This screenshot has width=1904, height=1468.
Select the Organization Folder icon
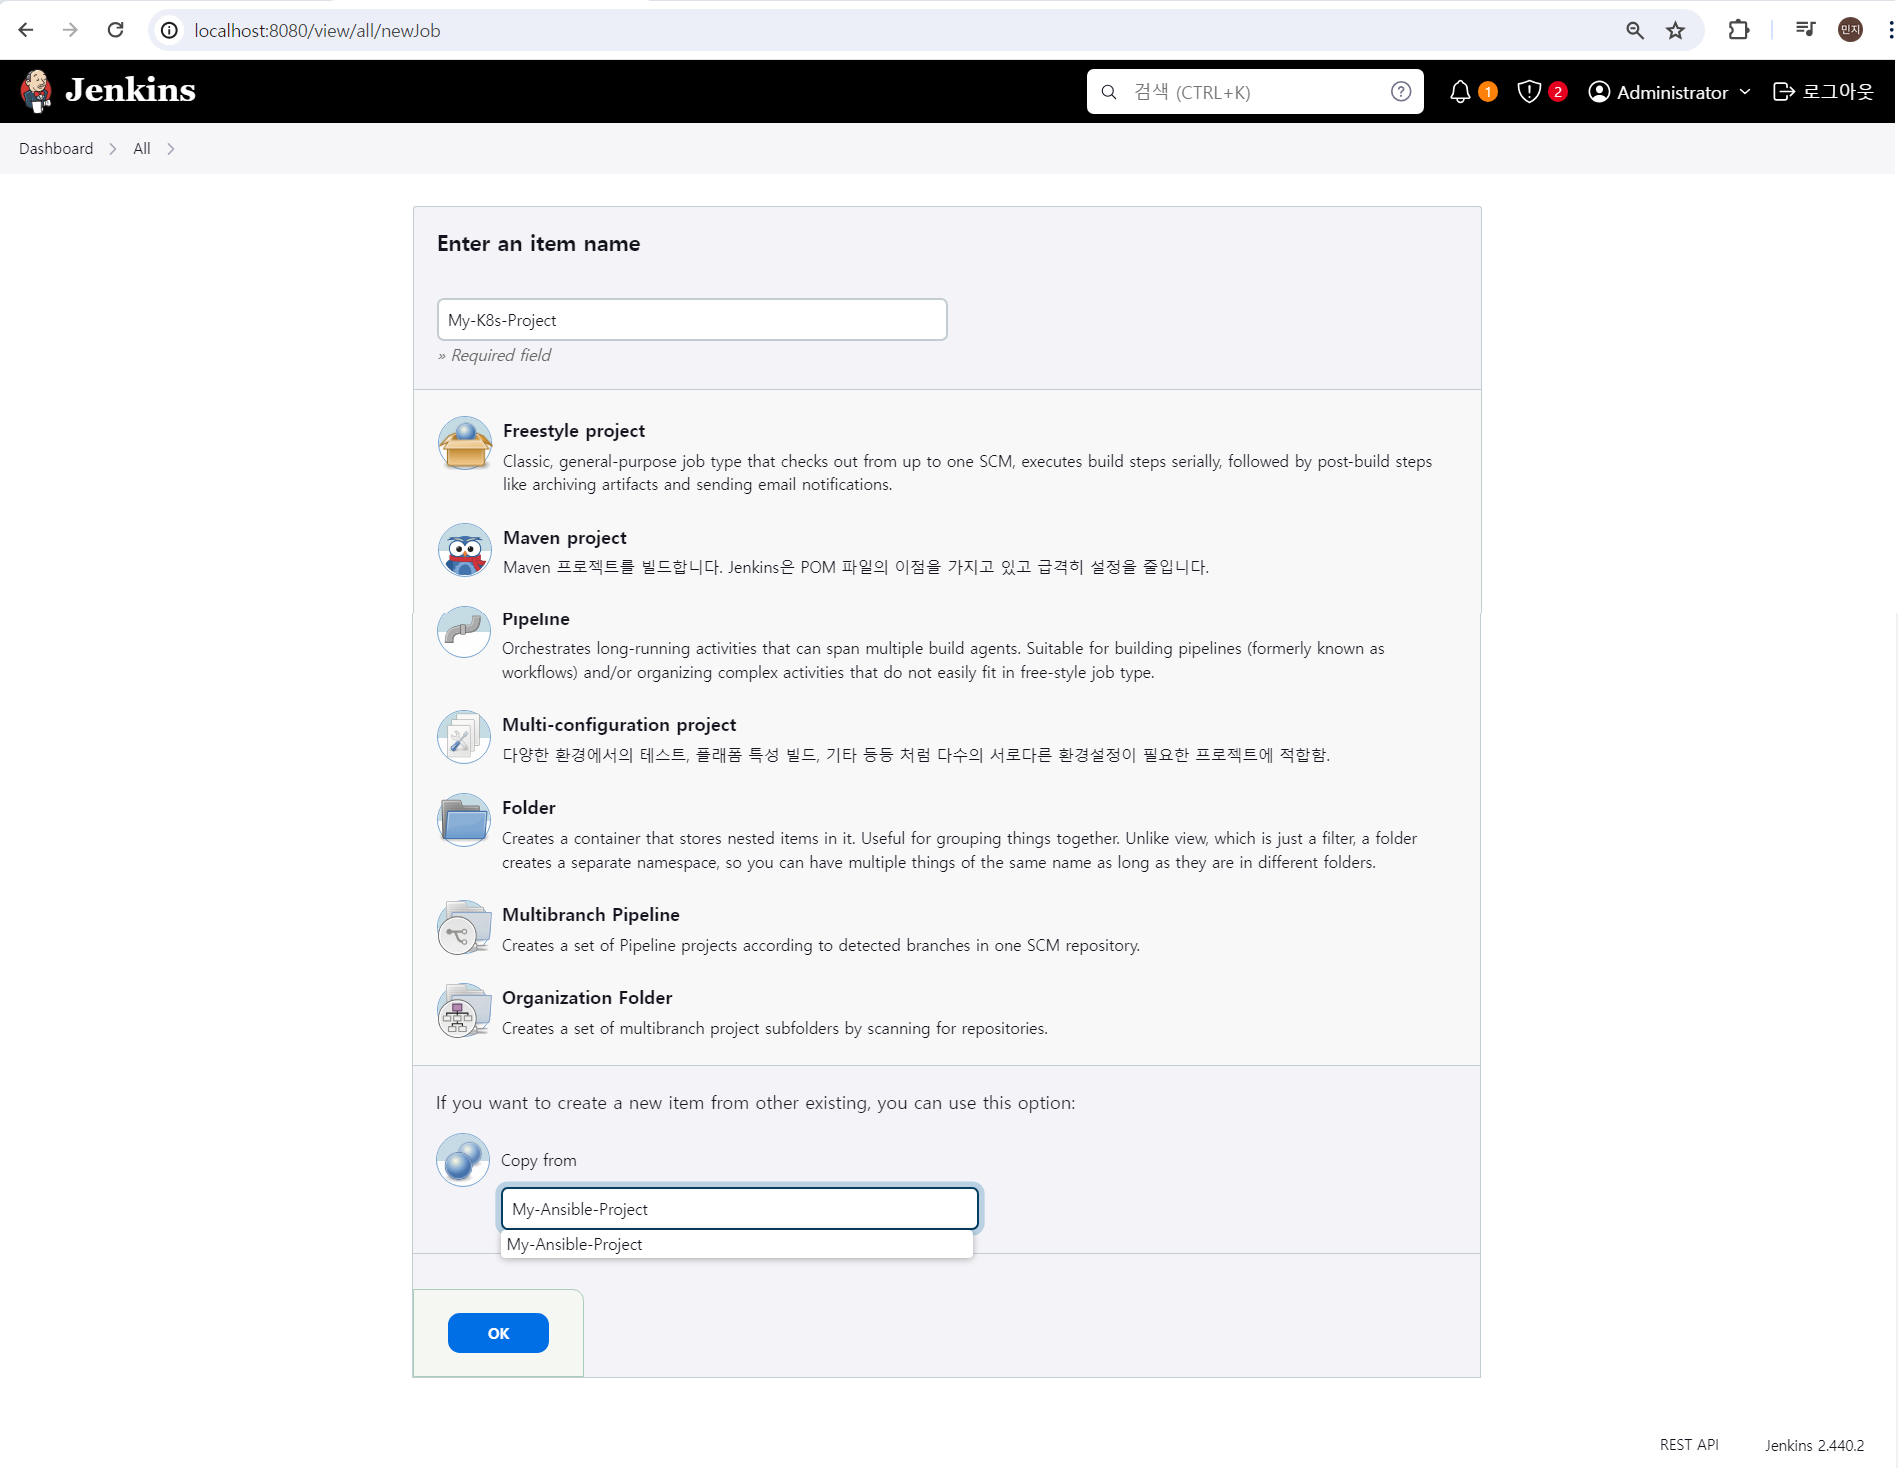point(464,1010)
